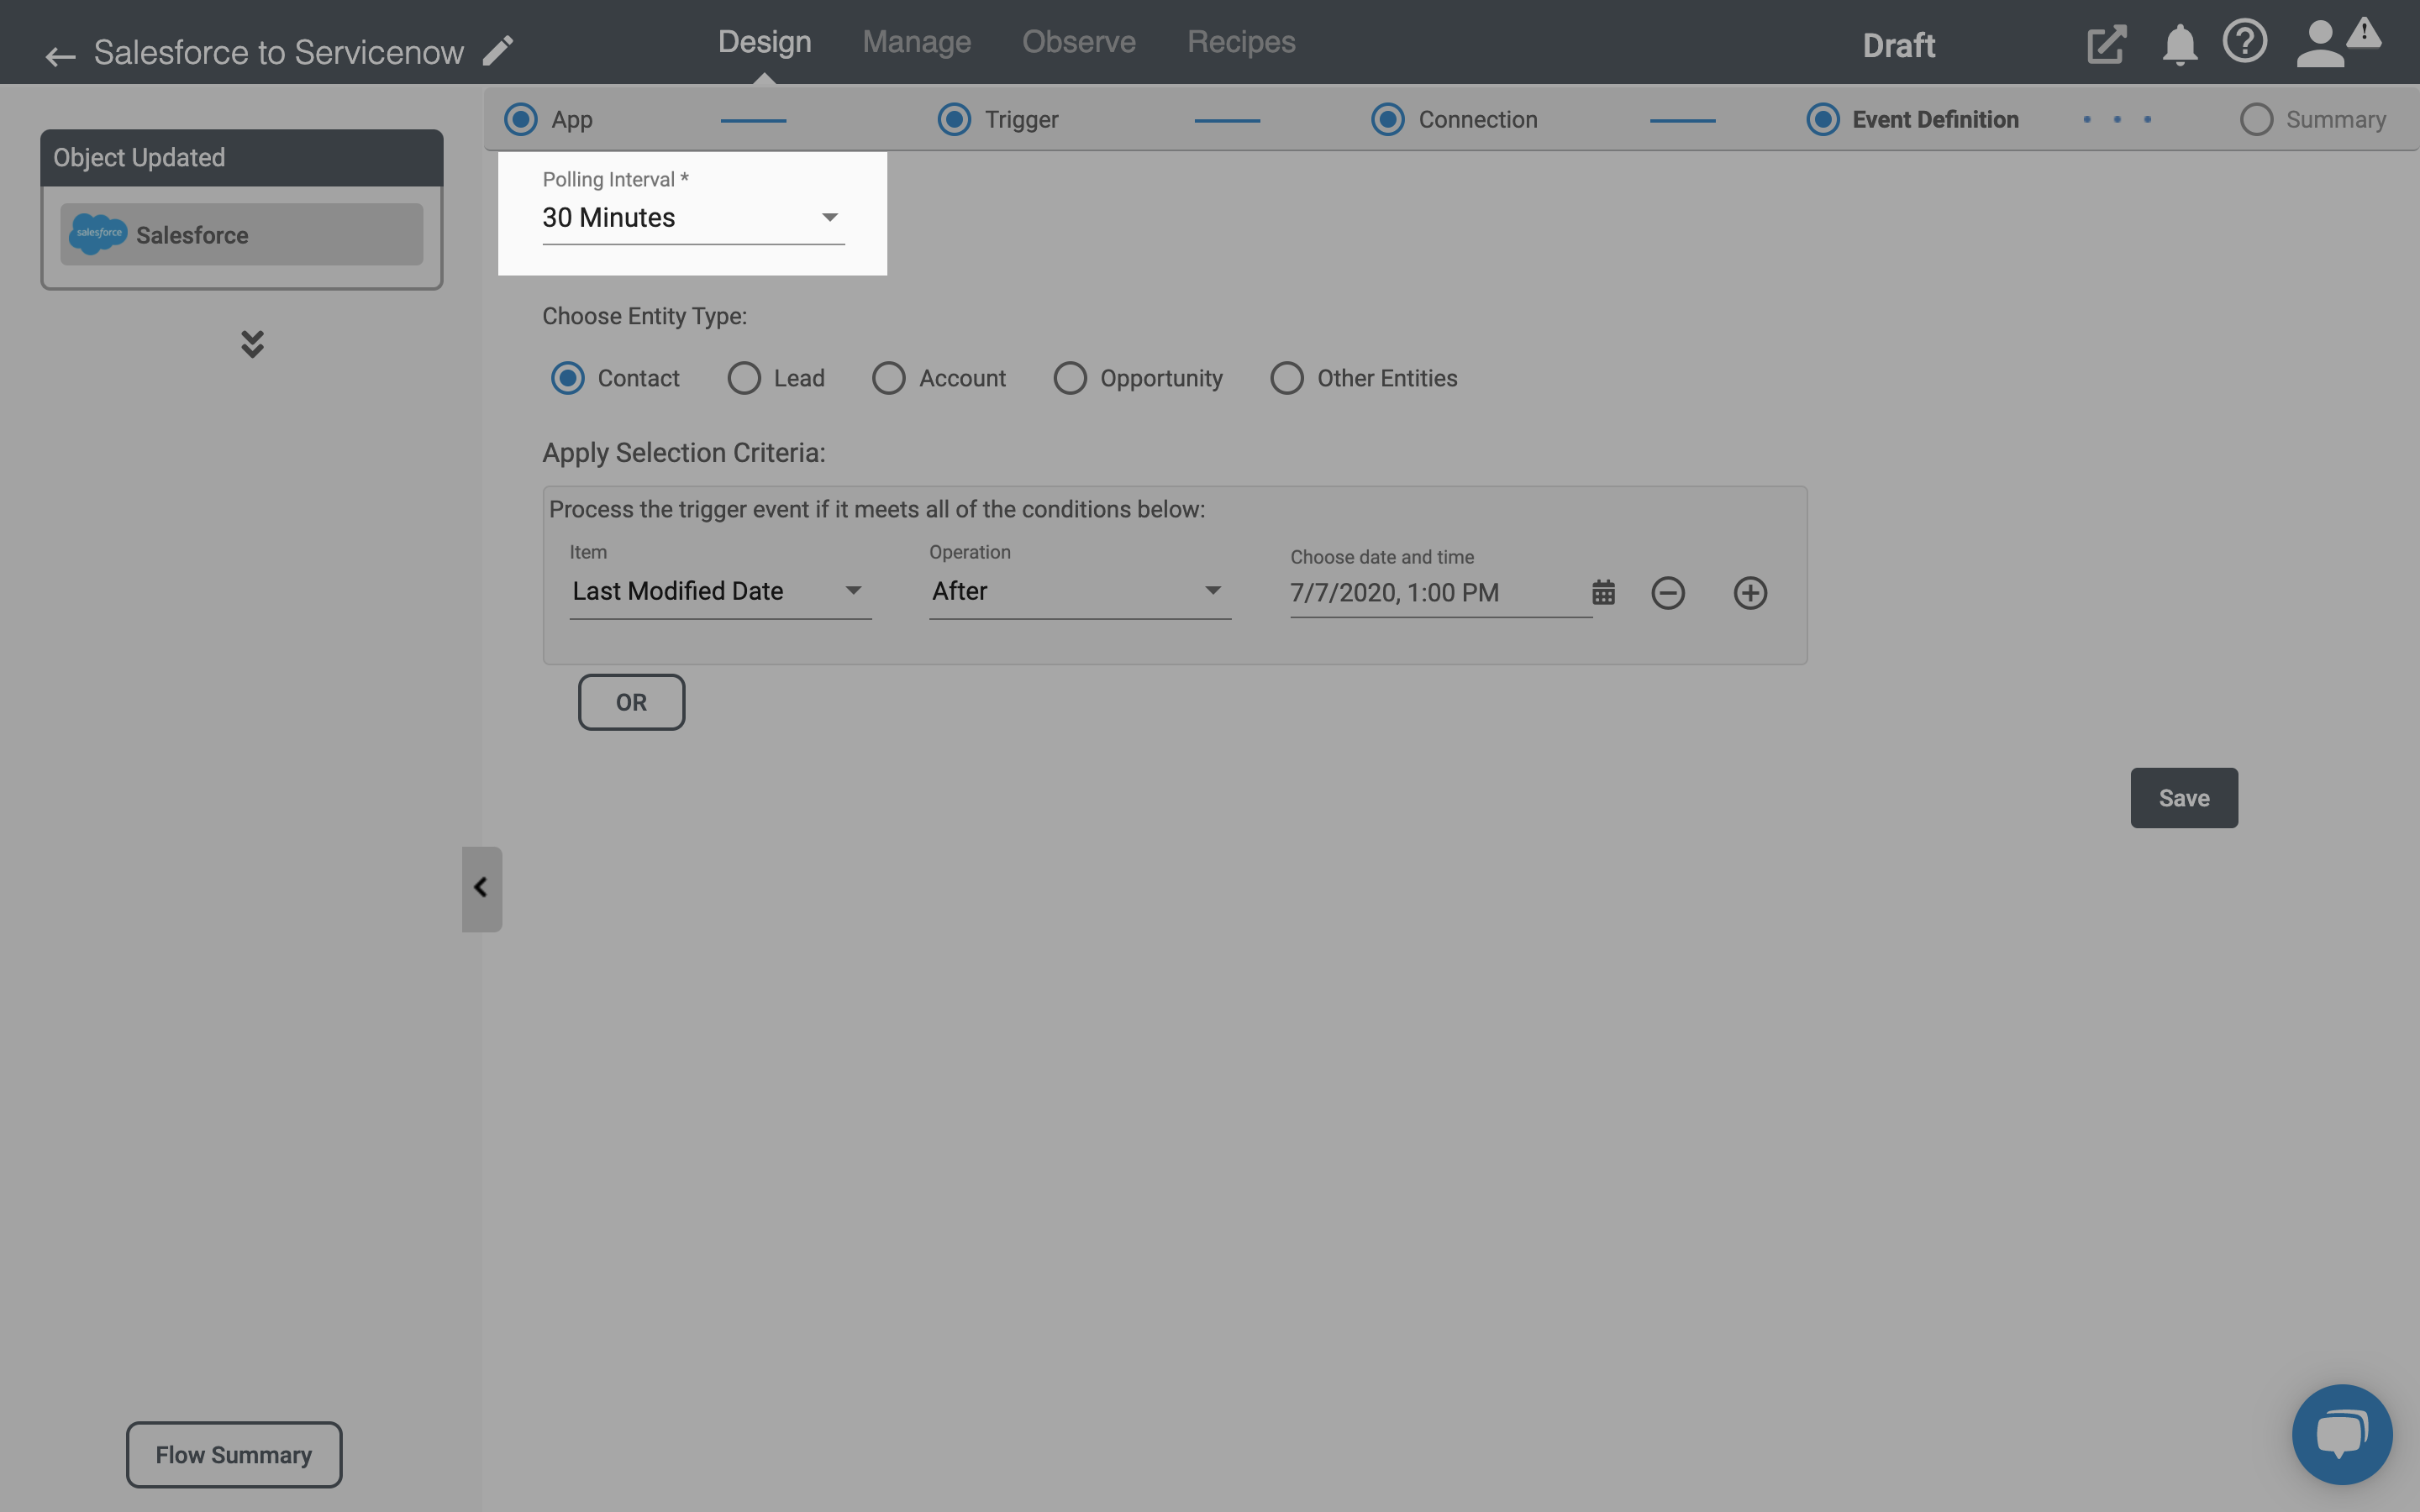
Task: Click the back arrow icon top left
Action: tap(59, 52)
